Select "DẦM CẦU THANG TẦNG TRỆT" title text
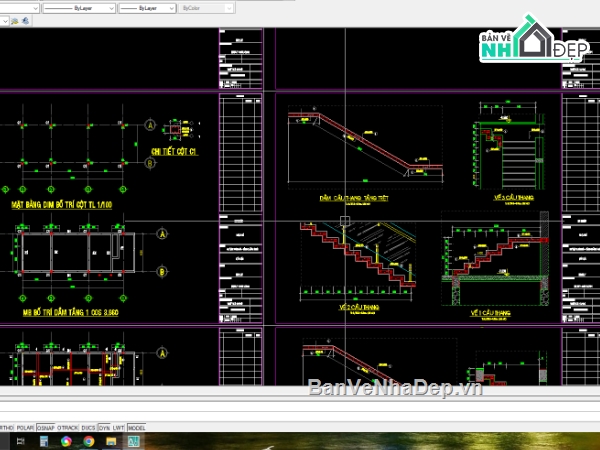The height and width of the screenshot is (450, 600). pos(354,198)
